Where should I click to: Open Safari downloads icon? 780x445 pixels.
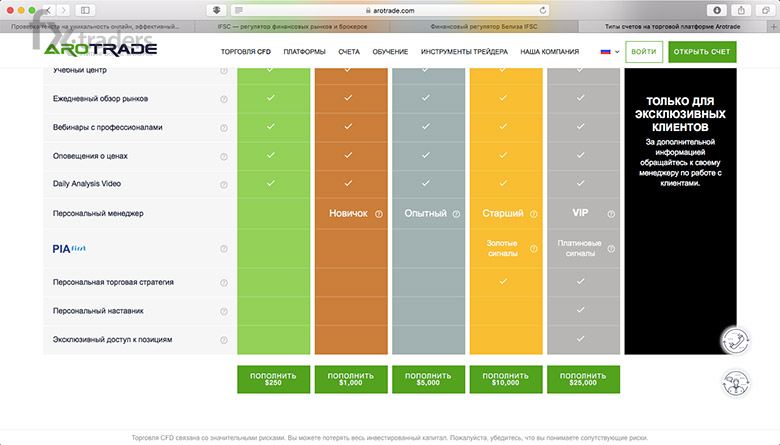point(717,10)
